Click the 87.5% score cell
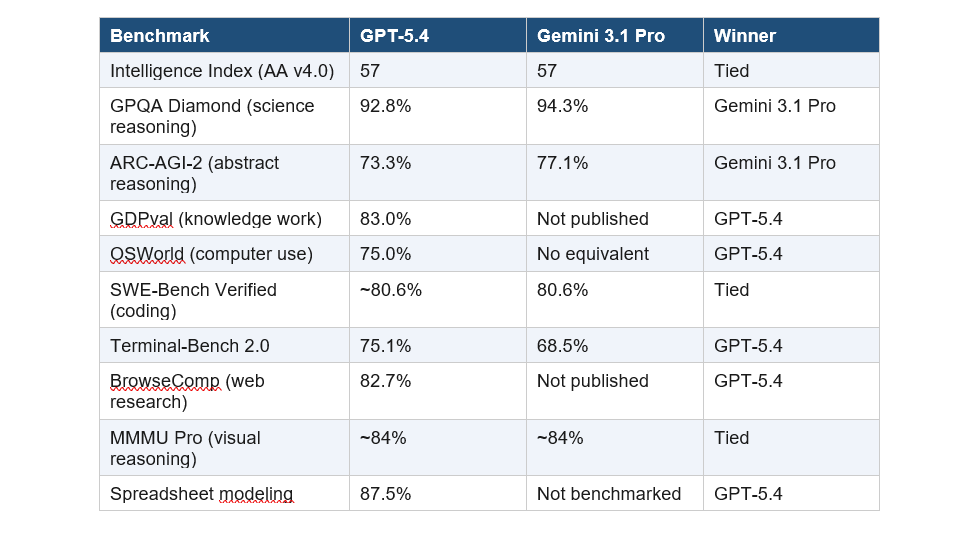957x538 pixels. tap(385, 494)
